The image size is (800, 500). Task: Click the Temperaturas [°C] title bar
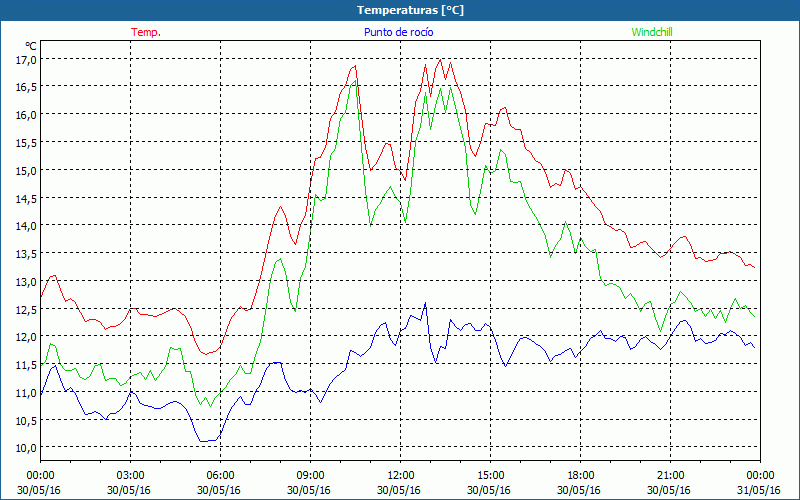(x=400, y=10)
